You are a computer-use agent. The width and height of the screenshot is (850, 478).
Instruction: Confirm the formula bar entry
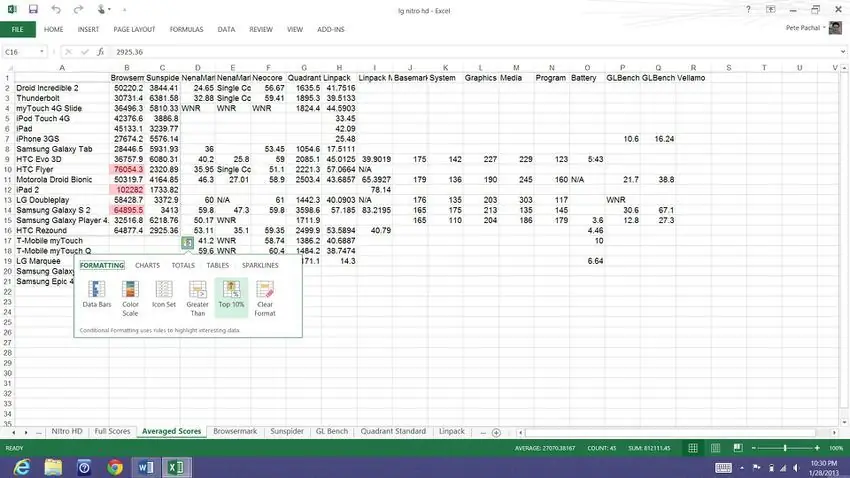pyautogui.click(x=85, y=51)
